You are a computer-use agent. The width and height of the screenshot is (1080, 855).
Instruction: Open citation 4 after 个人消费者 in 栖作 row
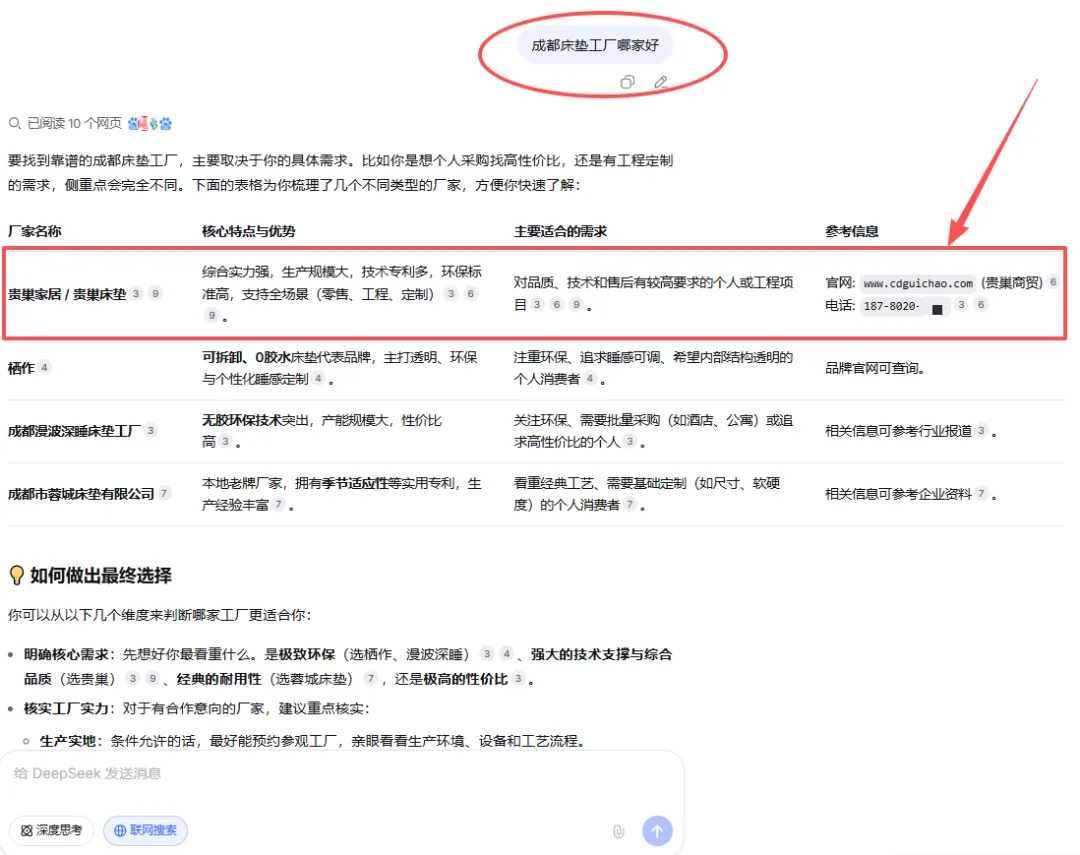[x=590, y=378]
